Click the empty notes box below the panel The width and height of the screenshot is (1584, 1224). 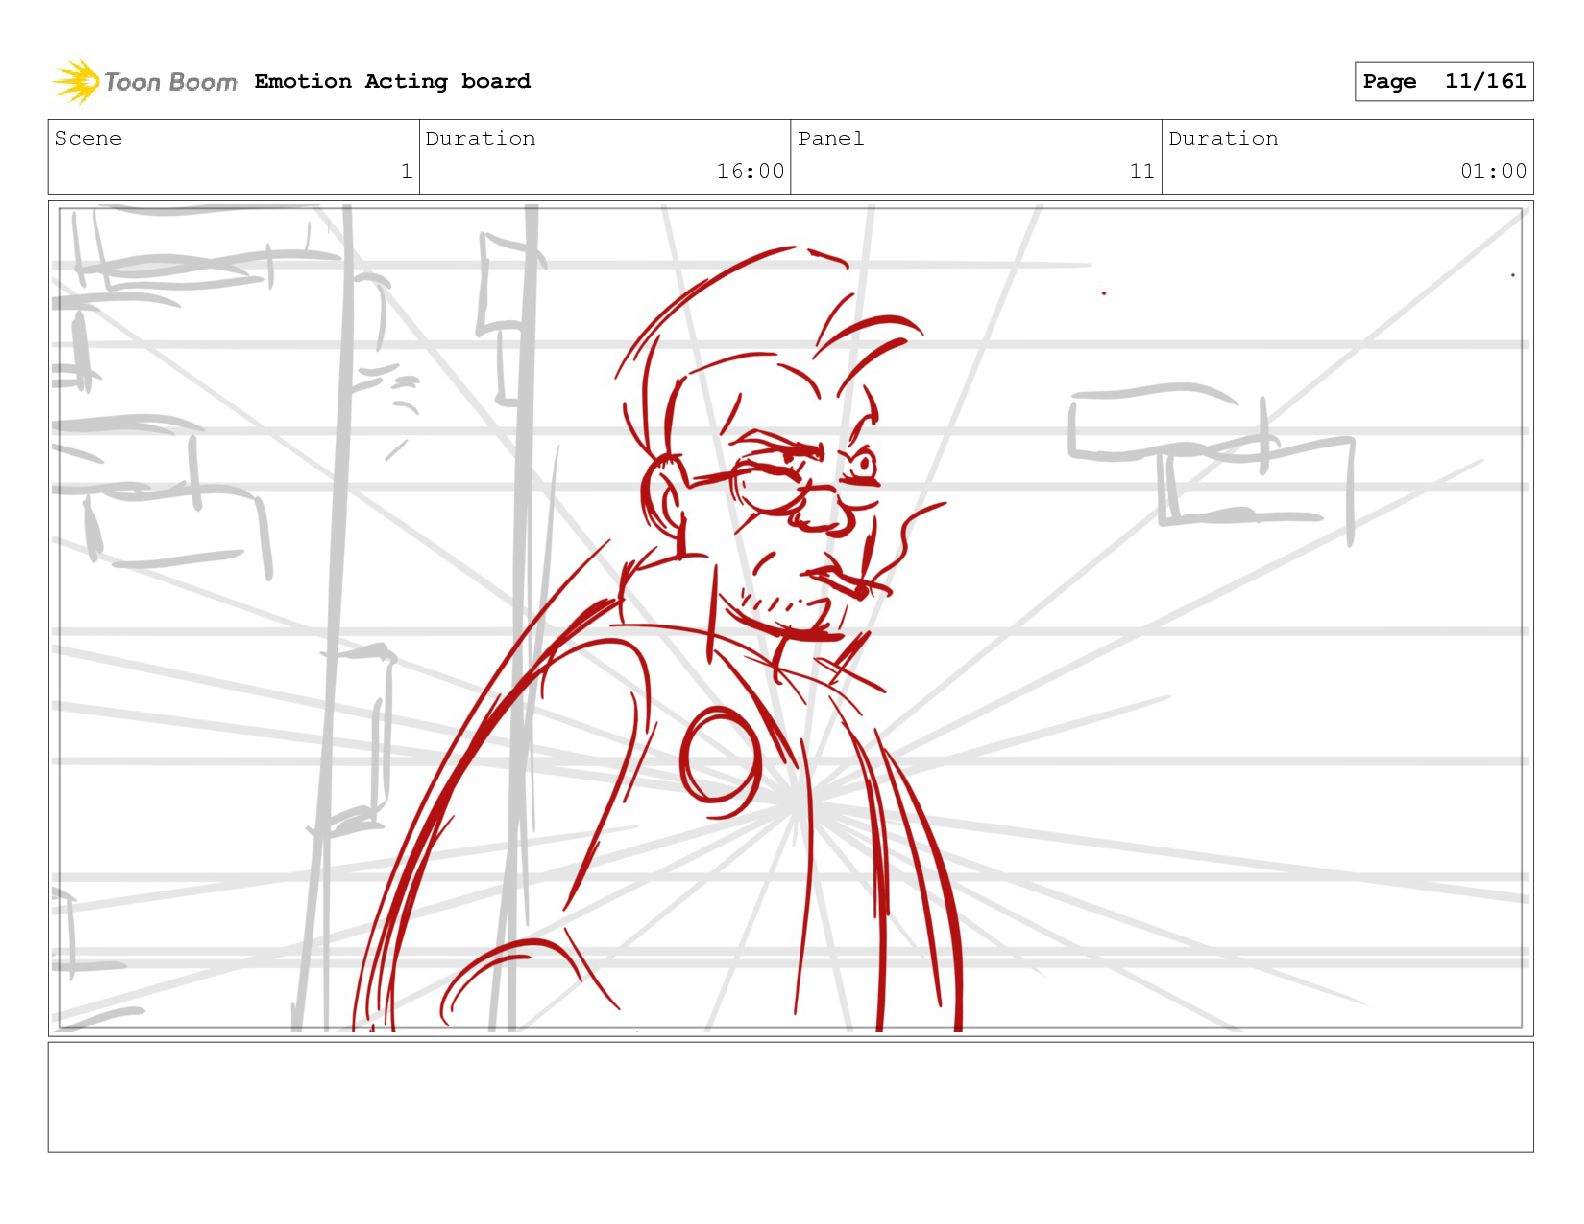[x=790, y=1097]
